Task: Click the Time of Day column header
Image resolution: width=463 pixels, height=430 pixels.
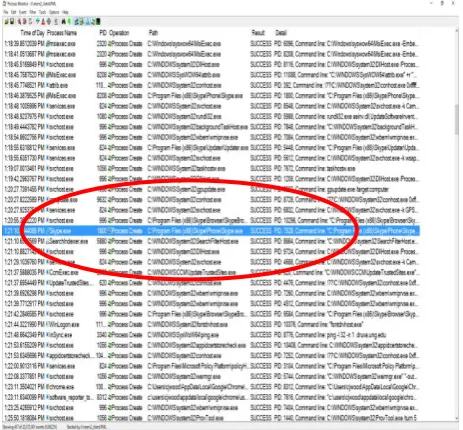Action: pos(32,33)
